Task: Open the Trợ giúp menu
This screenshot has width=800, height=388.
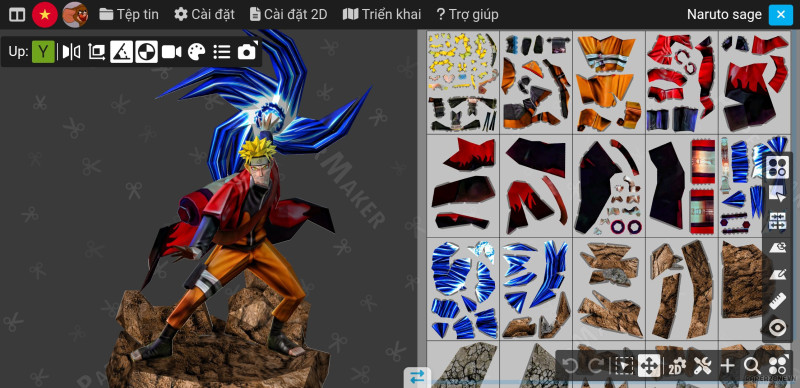Action: tap(467, 14)
